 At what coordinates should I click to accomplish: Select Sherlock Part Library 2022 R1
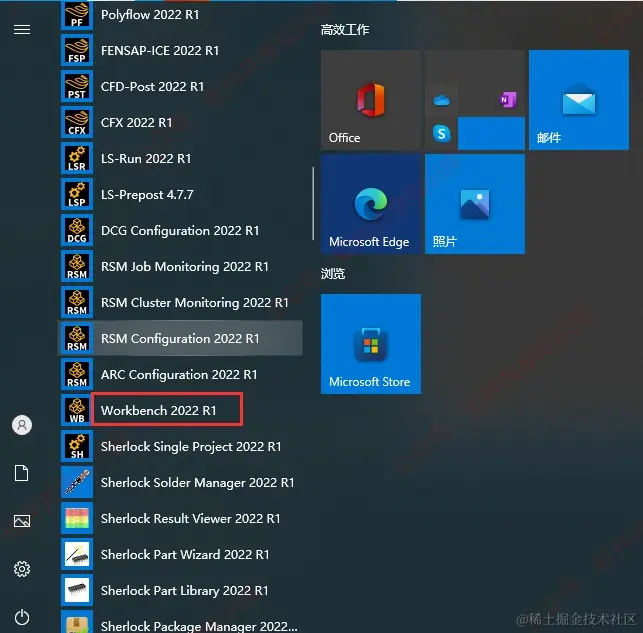pyautogui.click(x=185, y=590)
